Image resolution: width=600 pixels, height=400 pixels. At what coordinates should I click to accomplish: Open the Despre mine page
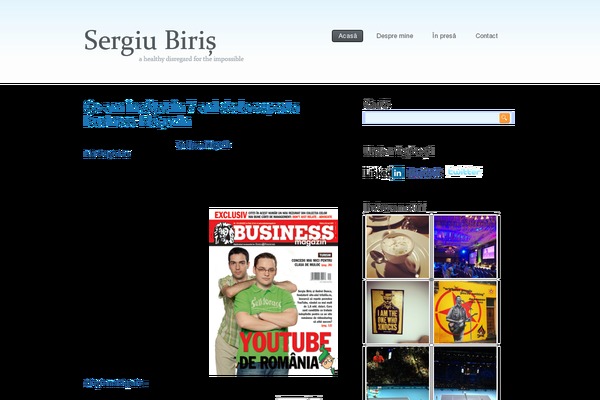click(395, 36)
